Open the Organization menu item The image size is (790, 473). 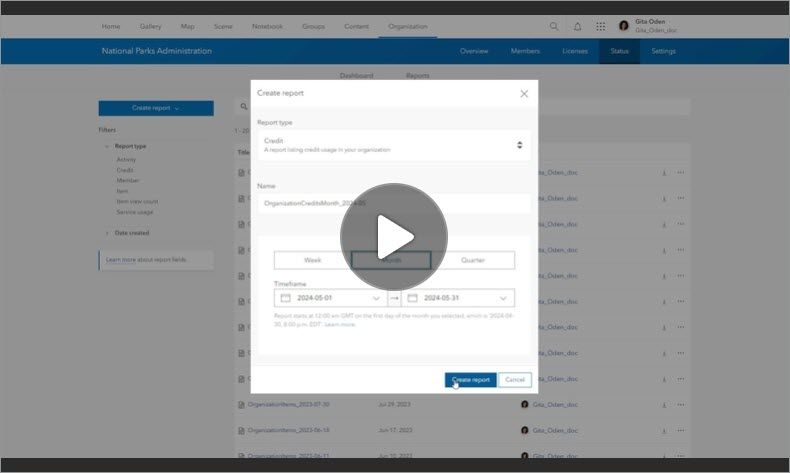408,26
